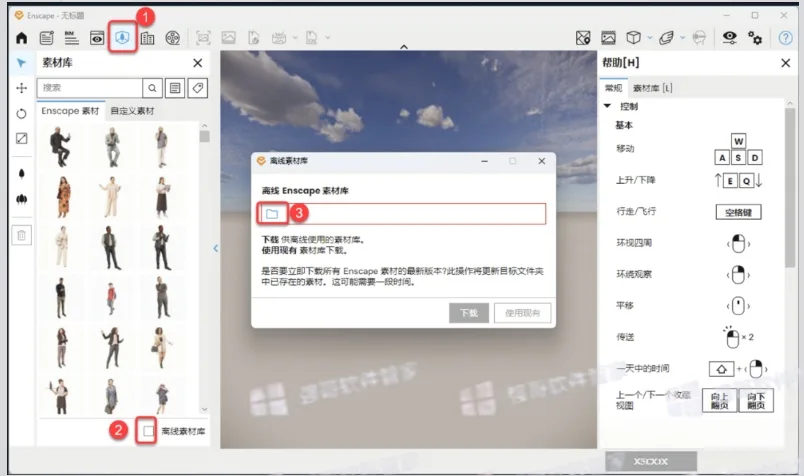This screenshot has width=804, height=476.
Task: Click the EXE standalone export icon
Action: coord(311,37)
